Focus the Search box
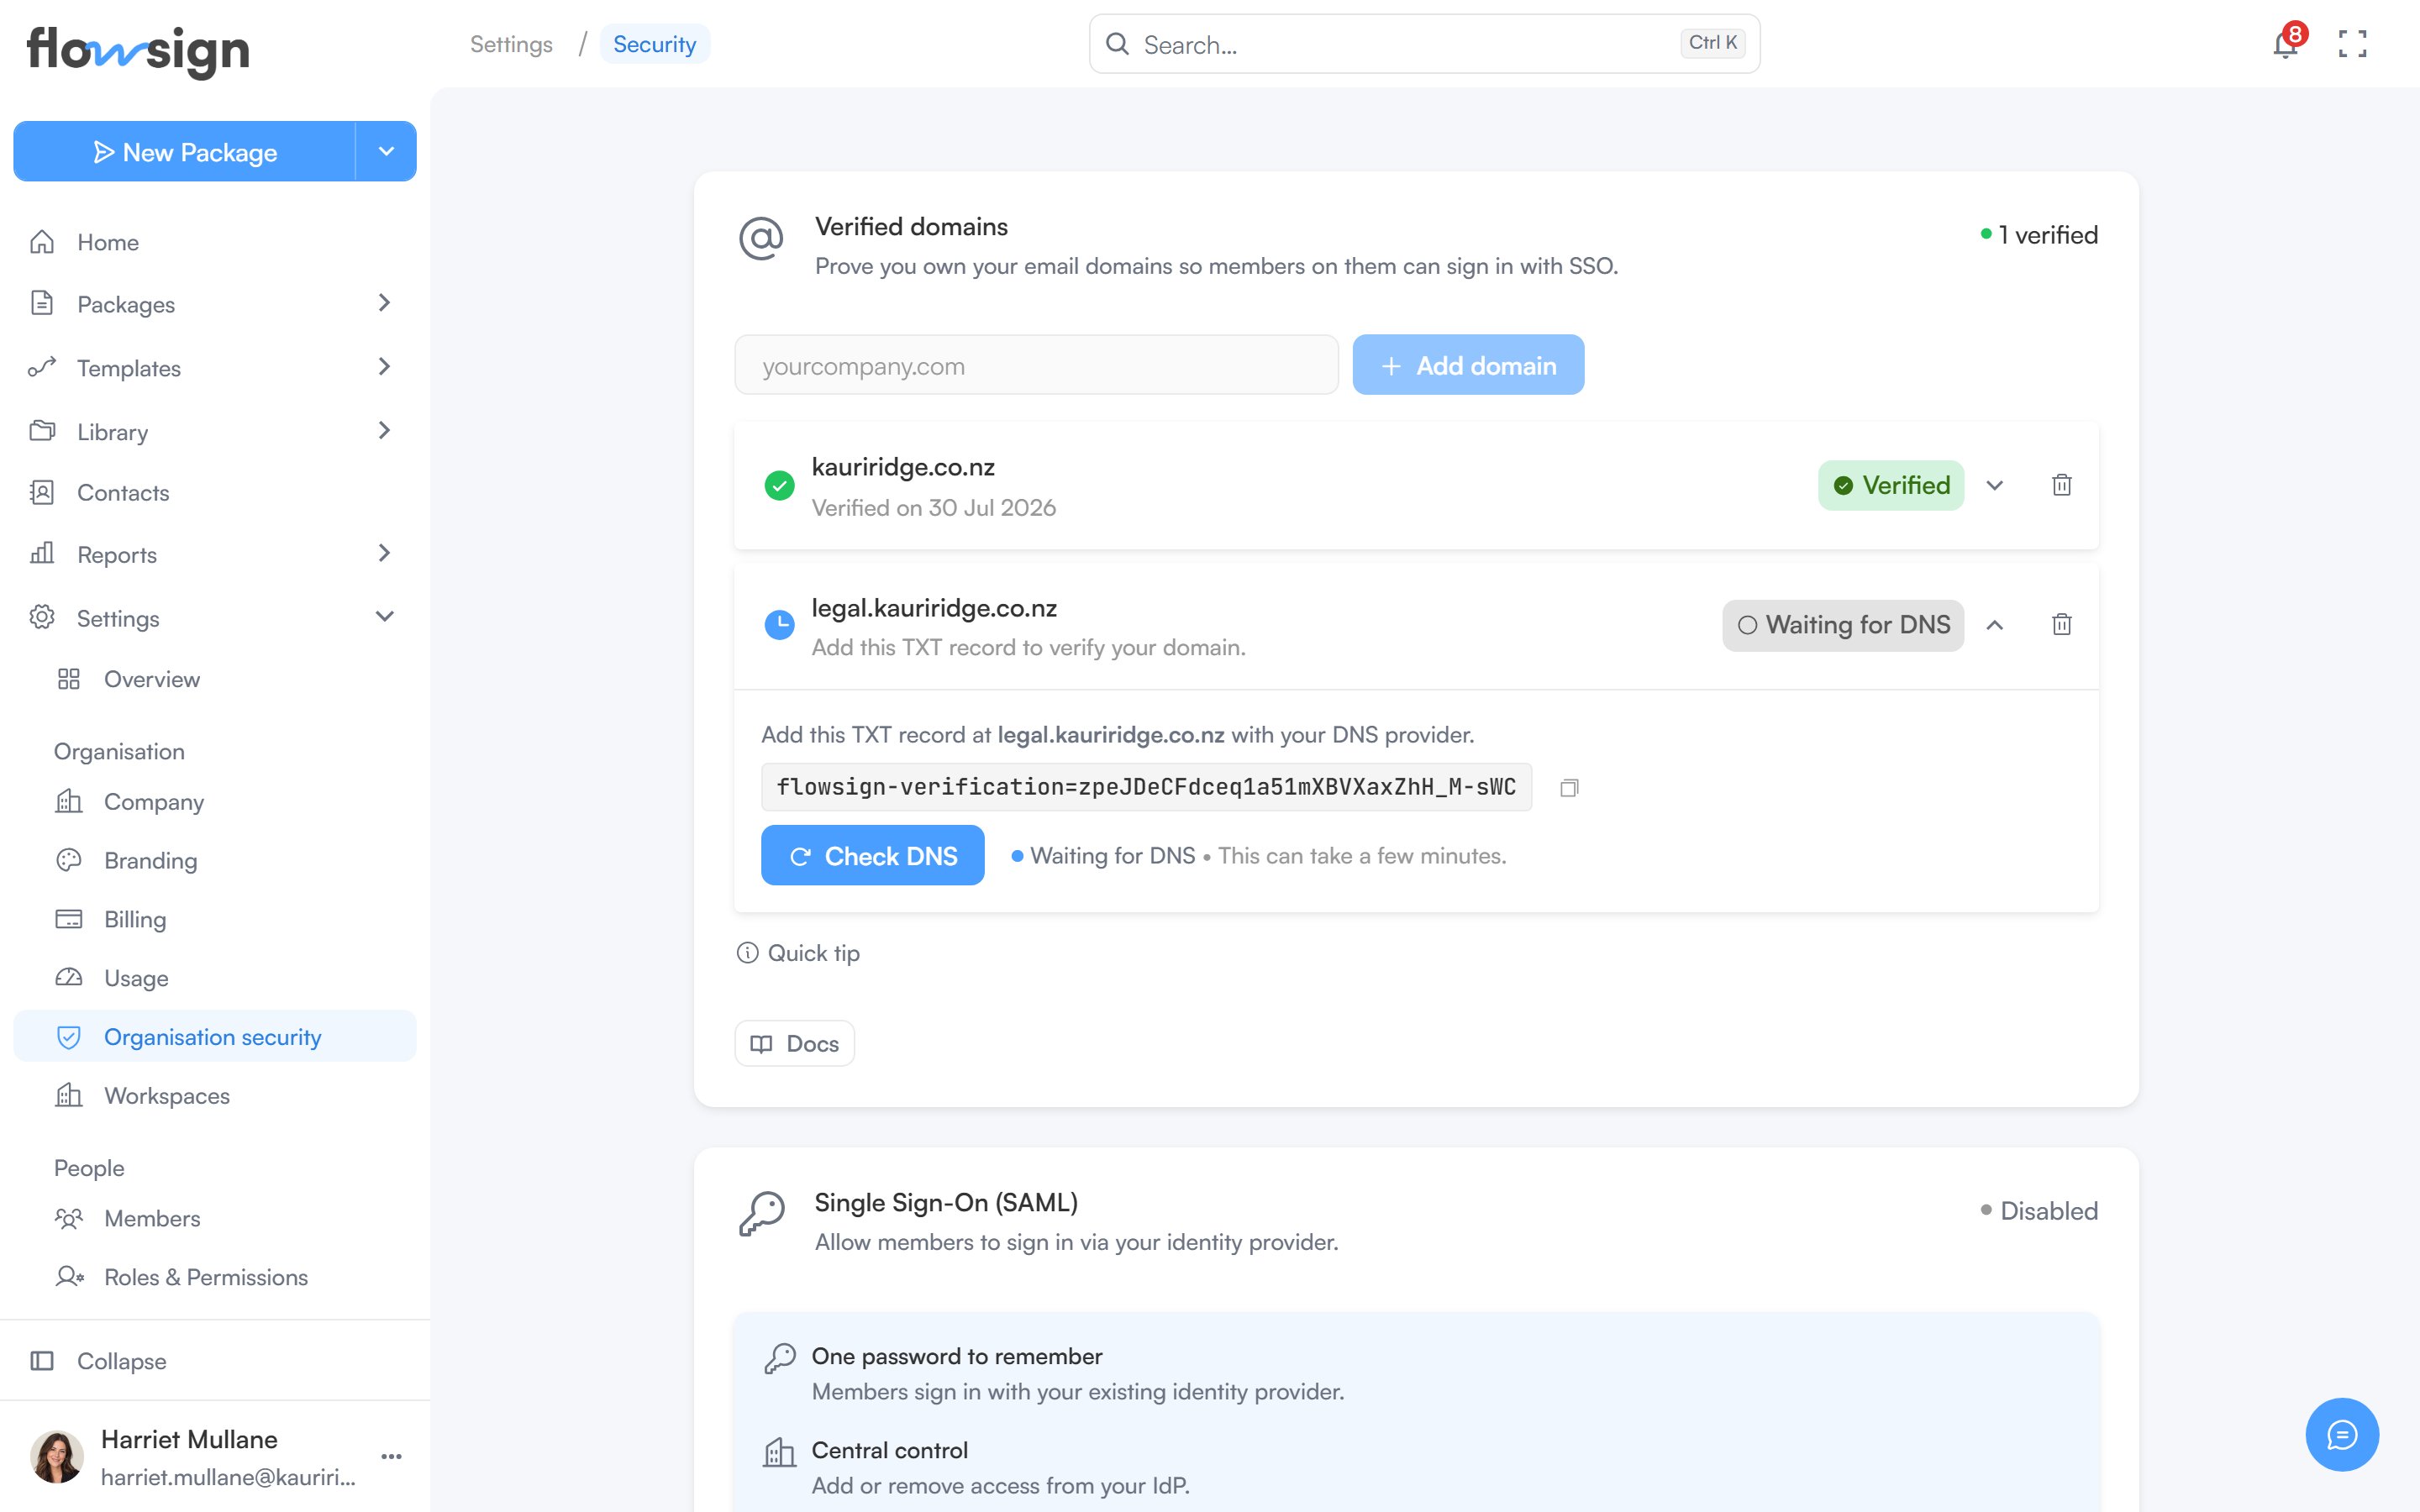 (1424, 44)
